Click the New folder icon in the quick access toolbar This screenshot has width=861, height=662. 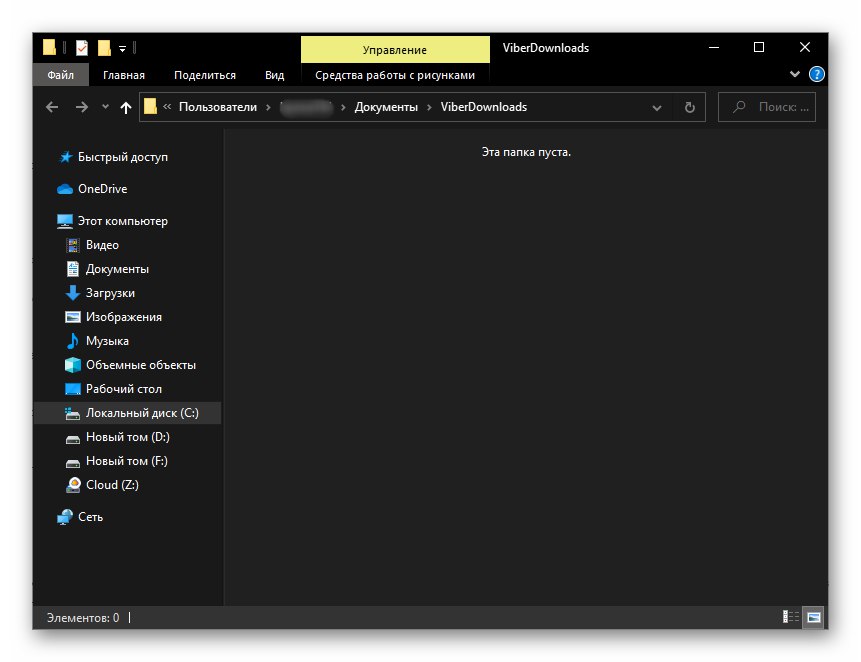104,48
